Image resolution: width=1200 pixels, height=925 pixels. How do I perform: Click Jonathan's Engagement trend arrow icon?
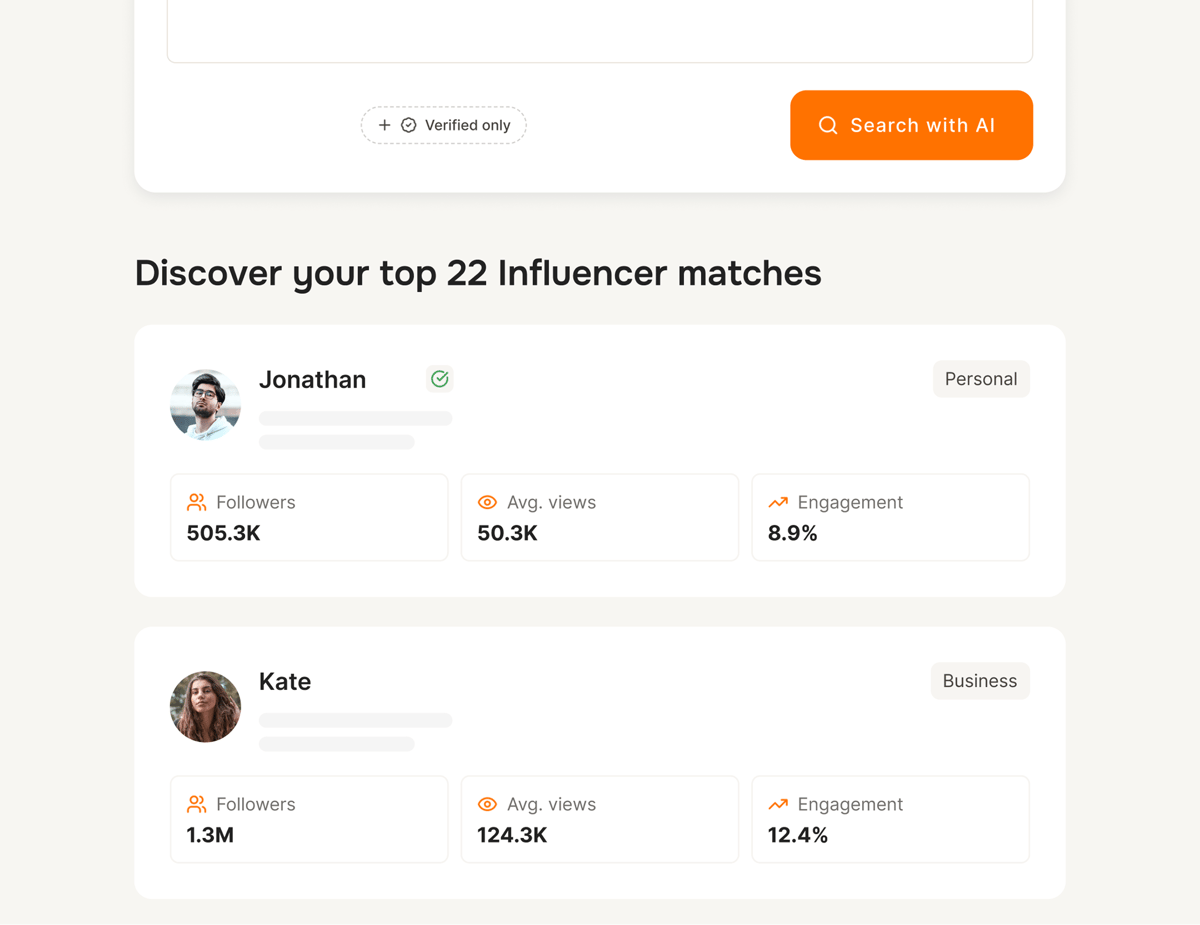(x=778, y=502)
